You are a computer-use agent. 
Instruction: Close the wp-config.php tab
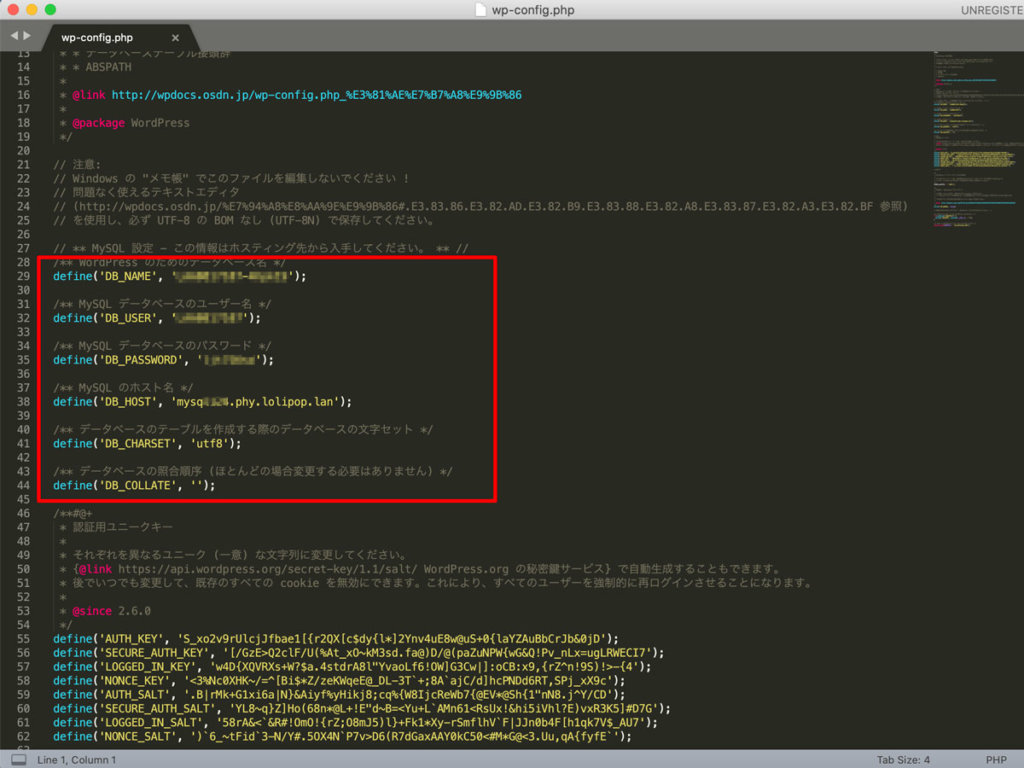pos(175,38)
